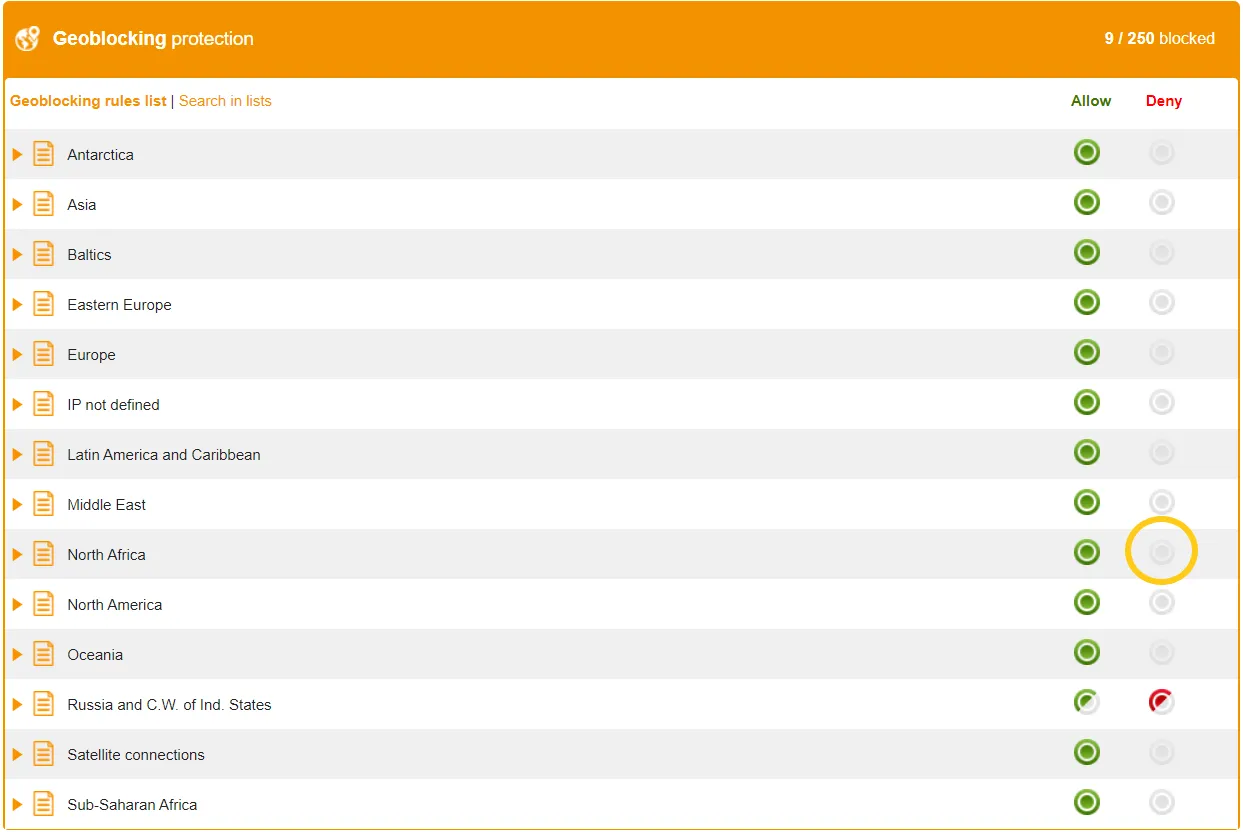Viewport: 1243px width, 832px height.
Task: Expand the Baltics group
Action: [17, 254]
